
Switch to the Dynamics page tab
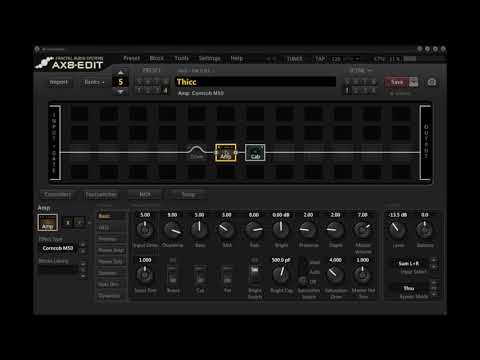(111, 296)
